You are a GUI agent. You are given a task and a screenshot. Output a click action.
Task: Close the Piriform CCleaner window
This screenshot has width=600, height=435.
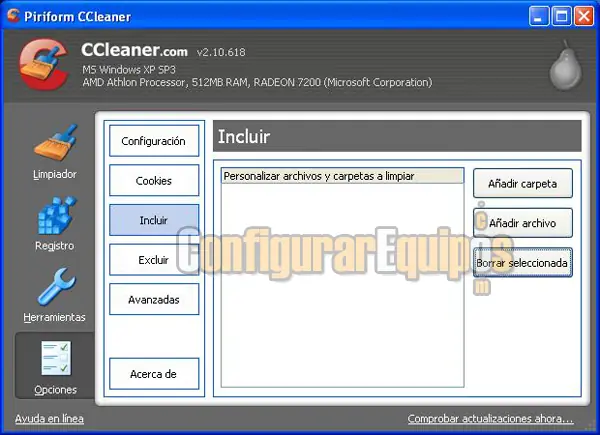tap(584, 16)
